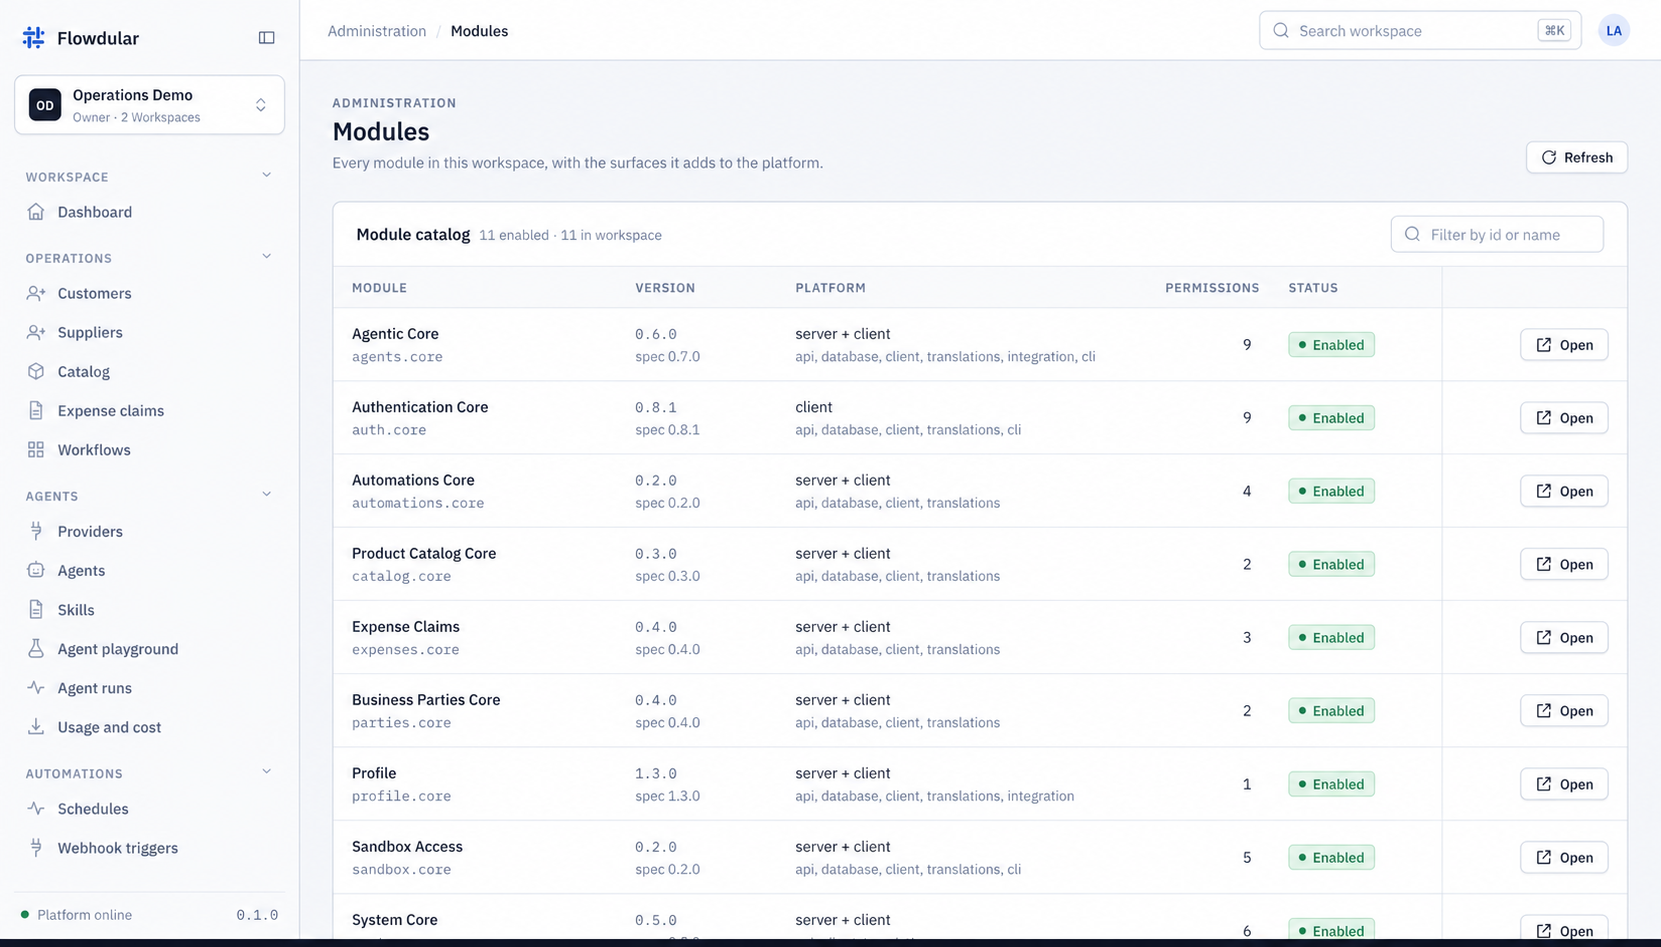This screenshot has height=947, width=1661.
Task: Click the Administration breadcrumb link
Action: click(x=377, y=31)
